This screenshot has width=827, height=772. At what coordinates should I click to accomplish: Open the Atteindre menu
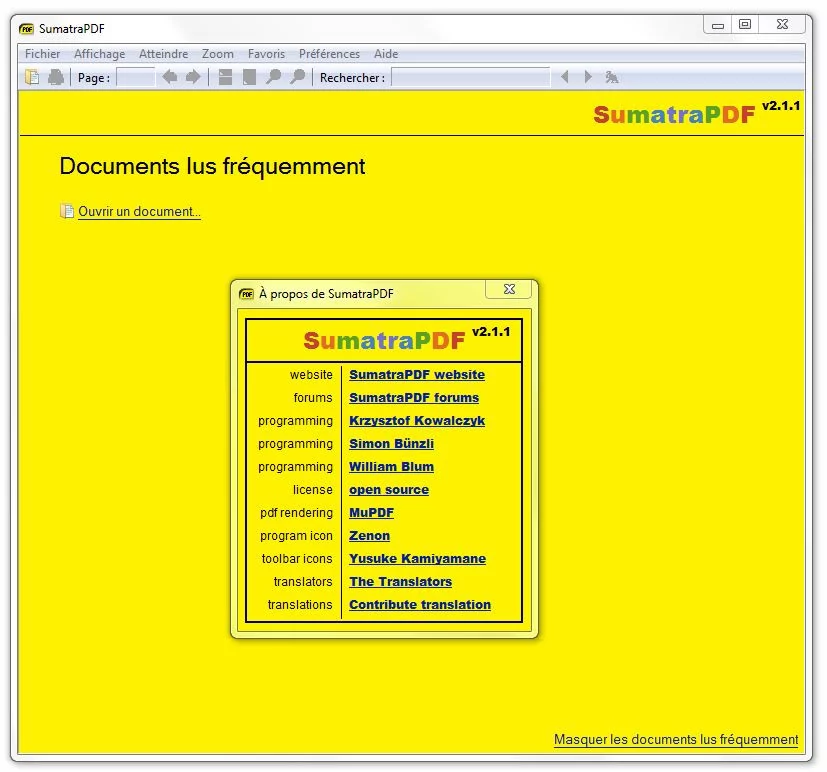[x=164, y=54]
